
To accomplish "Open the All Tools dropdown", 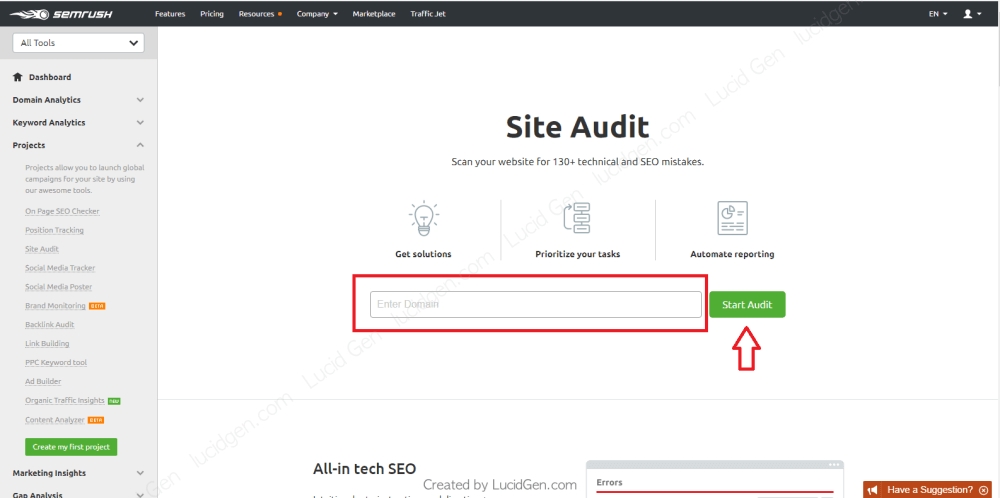I will click(x=78, y=43).
